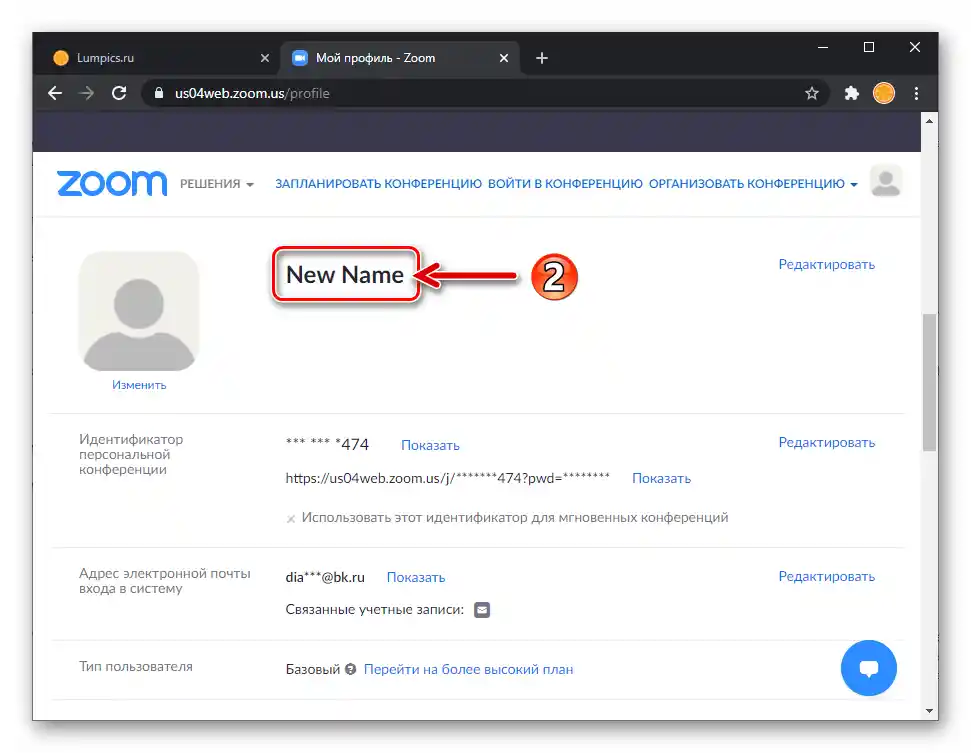Bookmark this page with the star icon
This screenshot has height=753, width=971.
[812, 94]
